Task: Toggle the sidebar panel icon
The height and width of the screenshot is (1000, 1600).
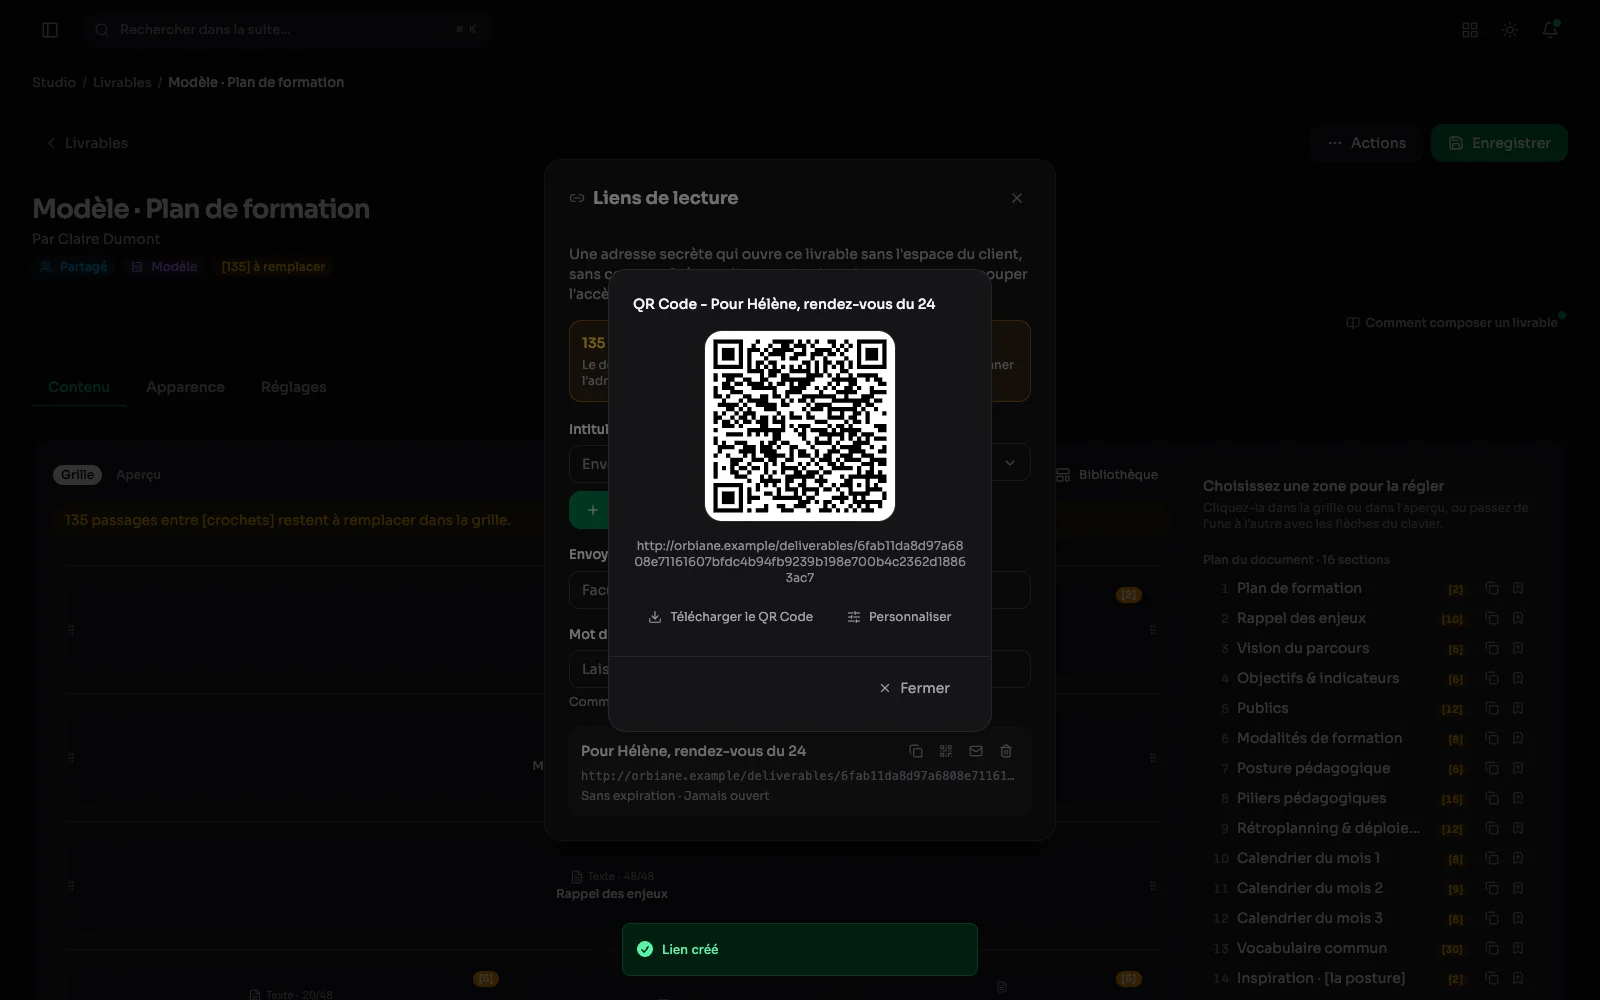Action: tap(50, 30)
